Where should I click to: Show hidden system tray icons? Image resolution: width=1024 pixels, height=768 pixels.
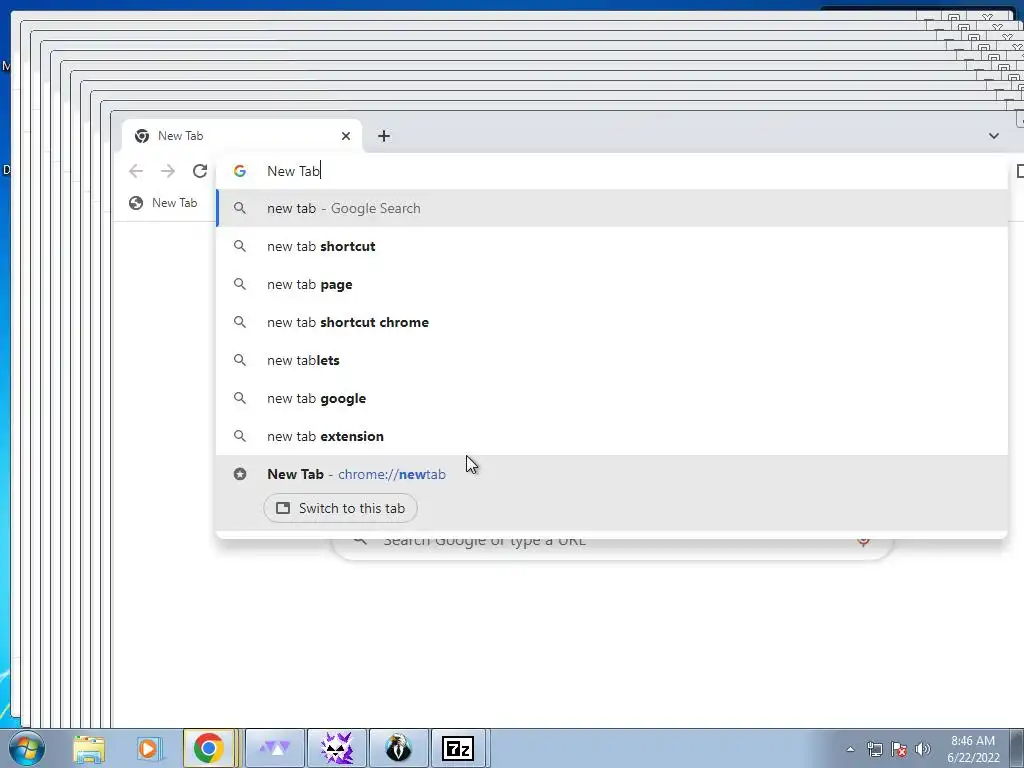(x=850, y=749)
